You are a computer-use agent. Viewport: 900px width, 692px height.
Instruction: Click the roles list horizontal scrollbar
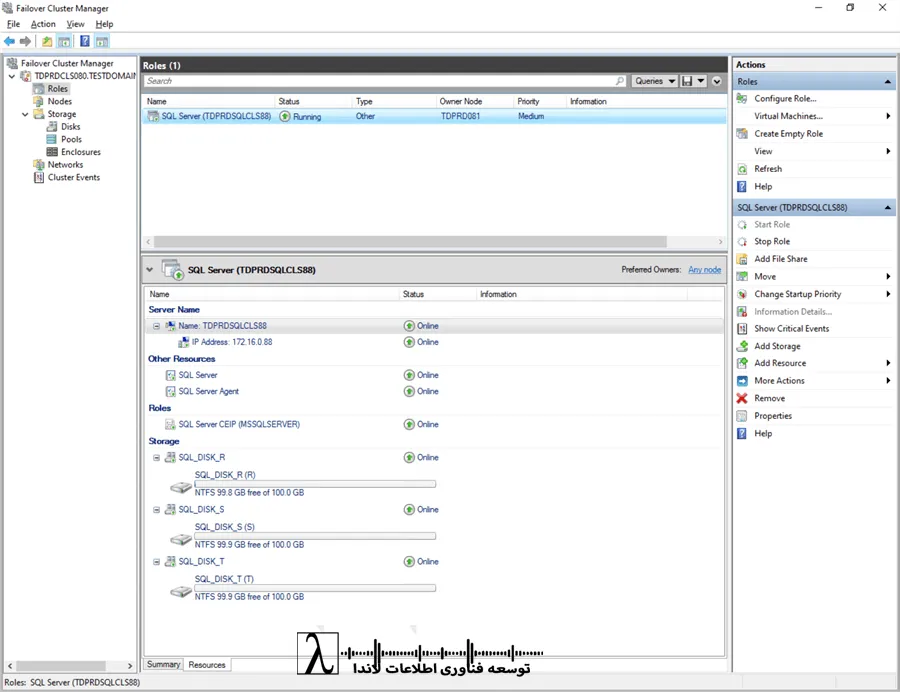(x=410, y=242)
